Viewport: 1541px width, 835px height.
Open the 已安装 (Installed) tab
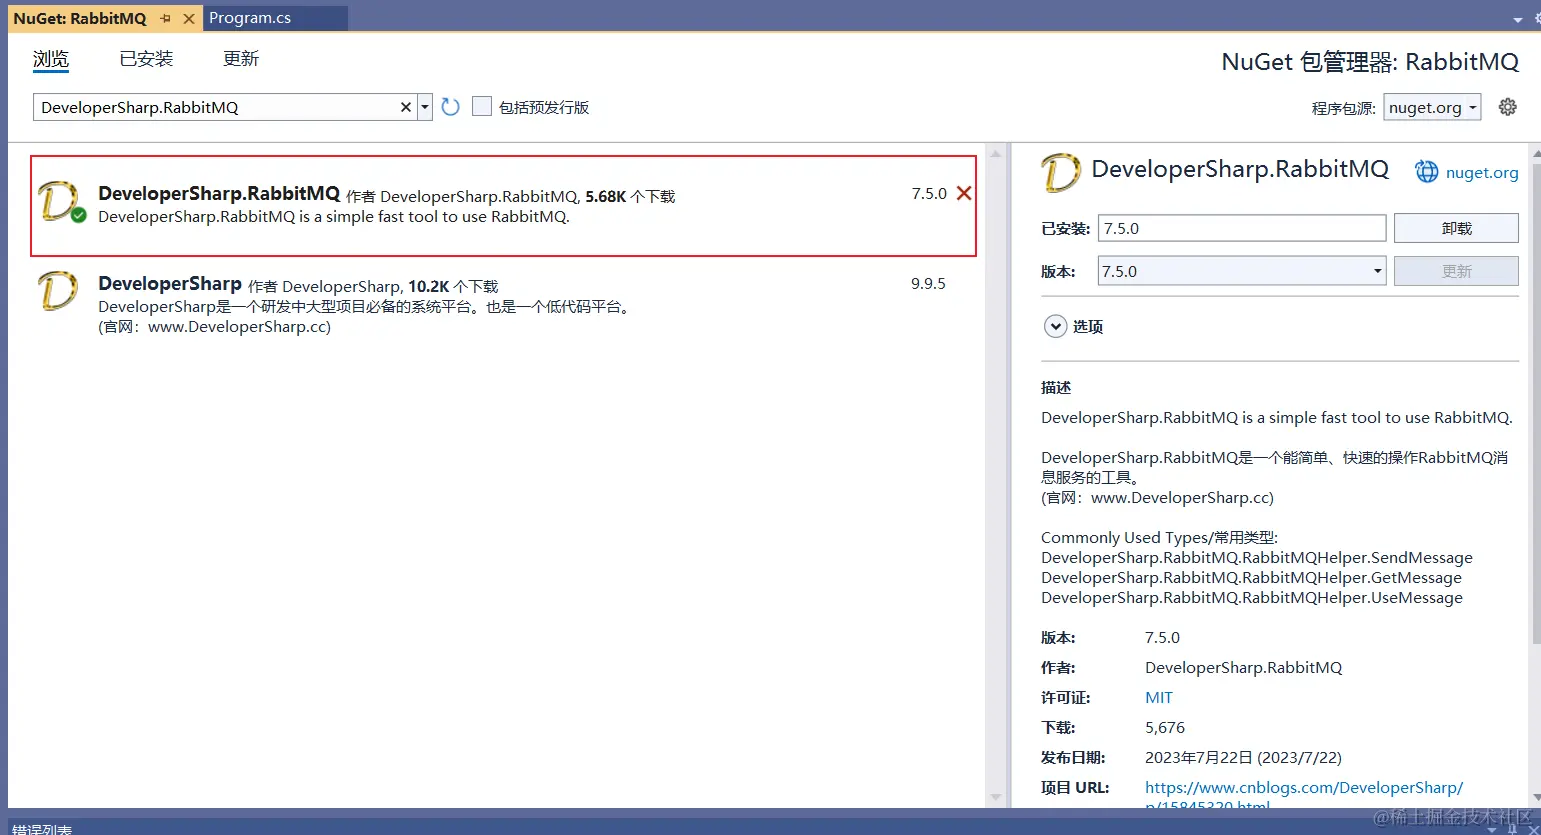(146, 59)
